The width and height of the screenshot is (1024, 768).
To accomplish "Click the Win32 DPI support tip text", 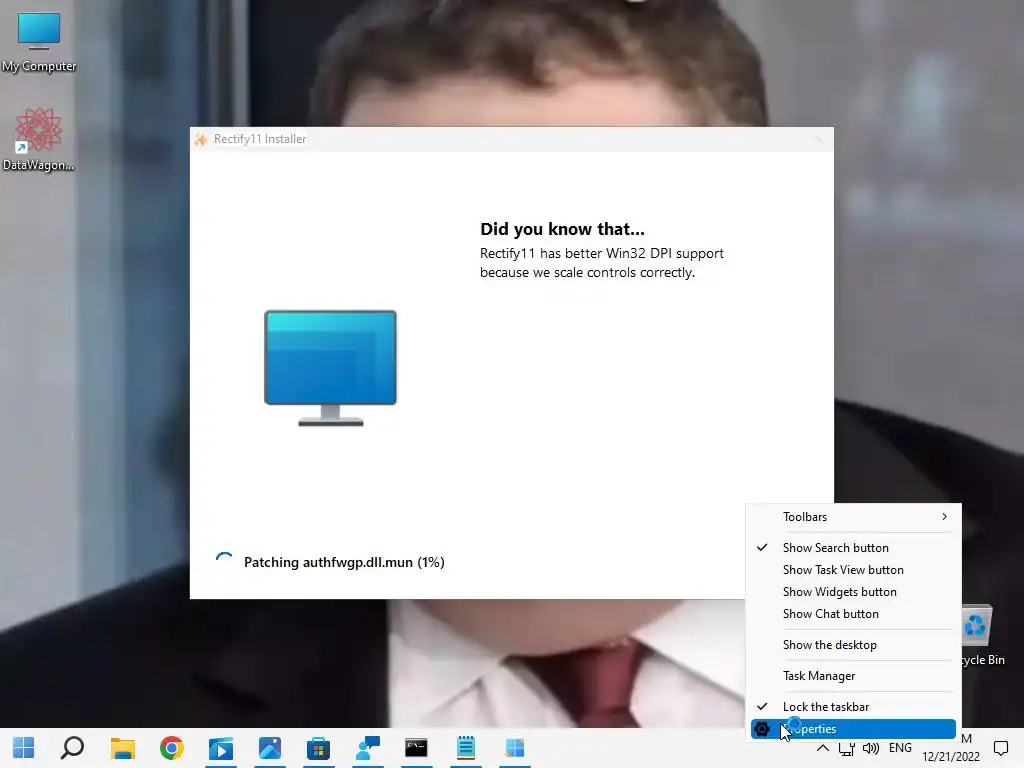I will [x=601, y=263].
